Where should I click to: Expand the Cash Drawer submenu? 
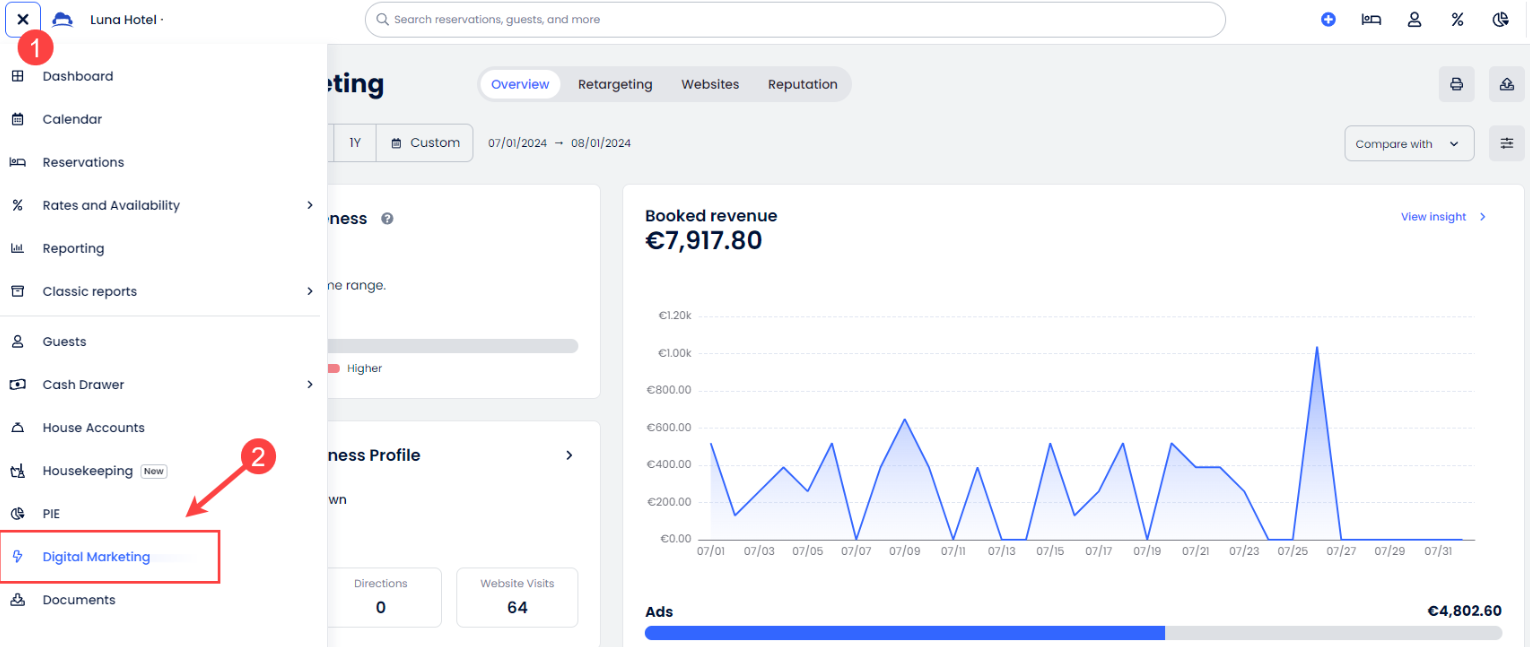[310, 384]
